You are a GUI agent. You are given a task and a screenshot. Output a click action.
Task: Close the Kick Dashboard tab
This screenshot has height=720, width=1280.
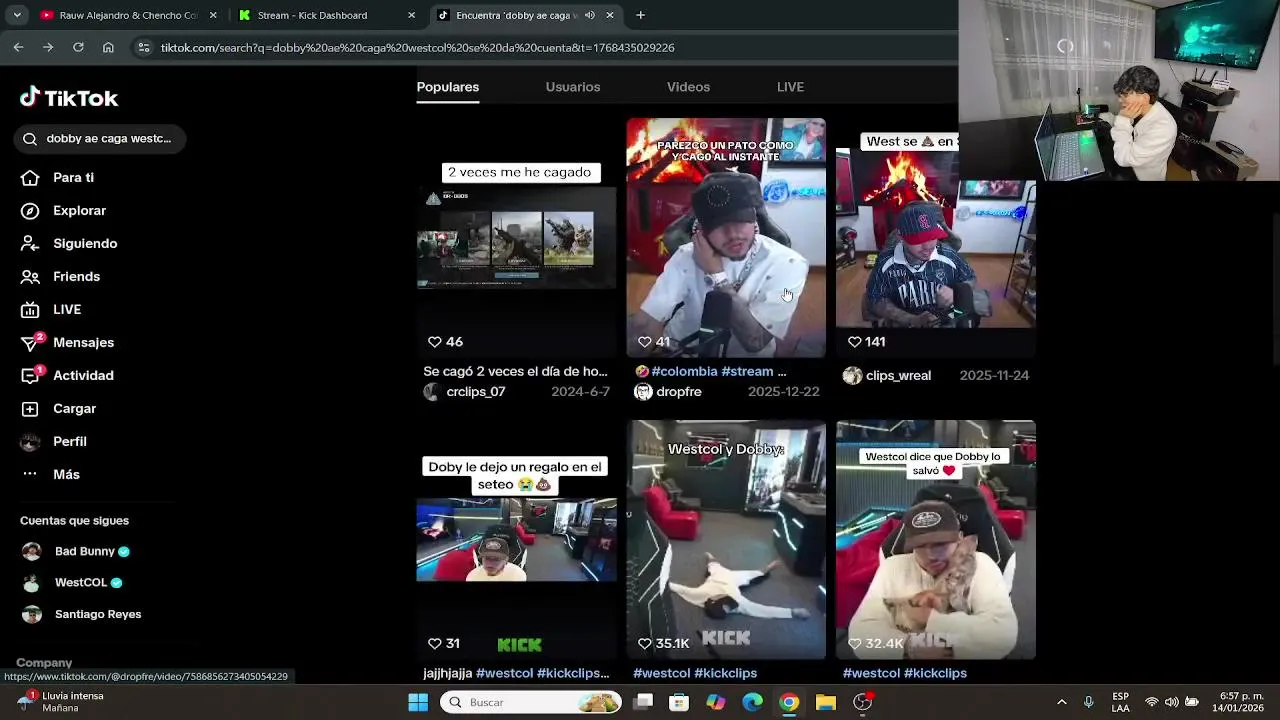(411, 15)
